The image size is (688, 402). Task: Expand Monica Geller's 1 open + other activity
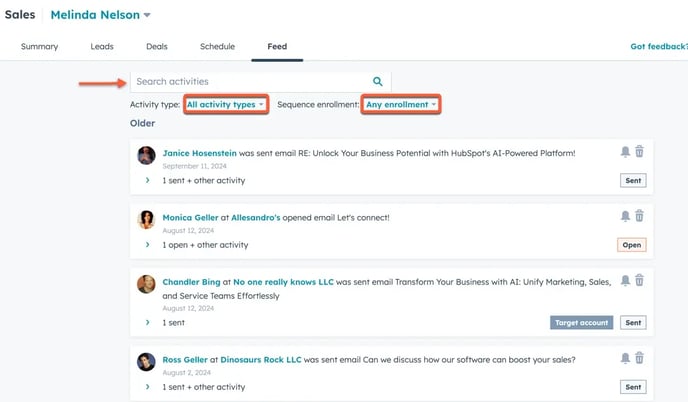coord(147,244)
